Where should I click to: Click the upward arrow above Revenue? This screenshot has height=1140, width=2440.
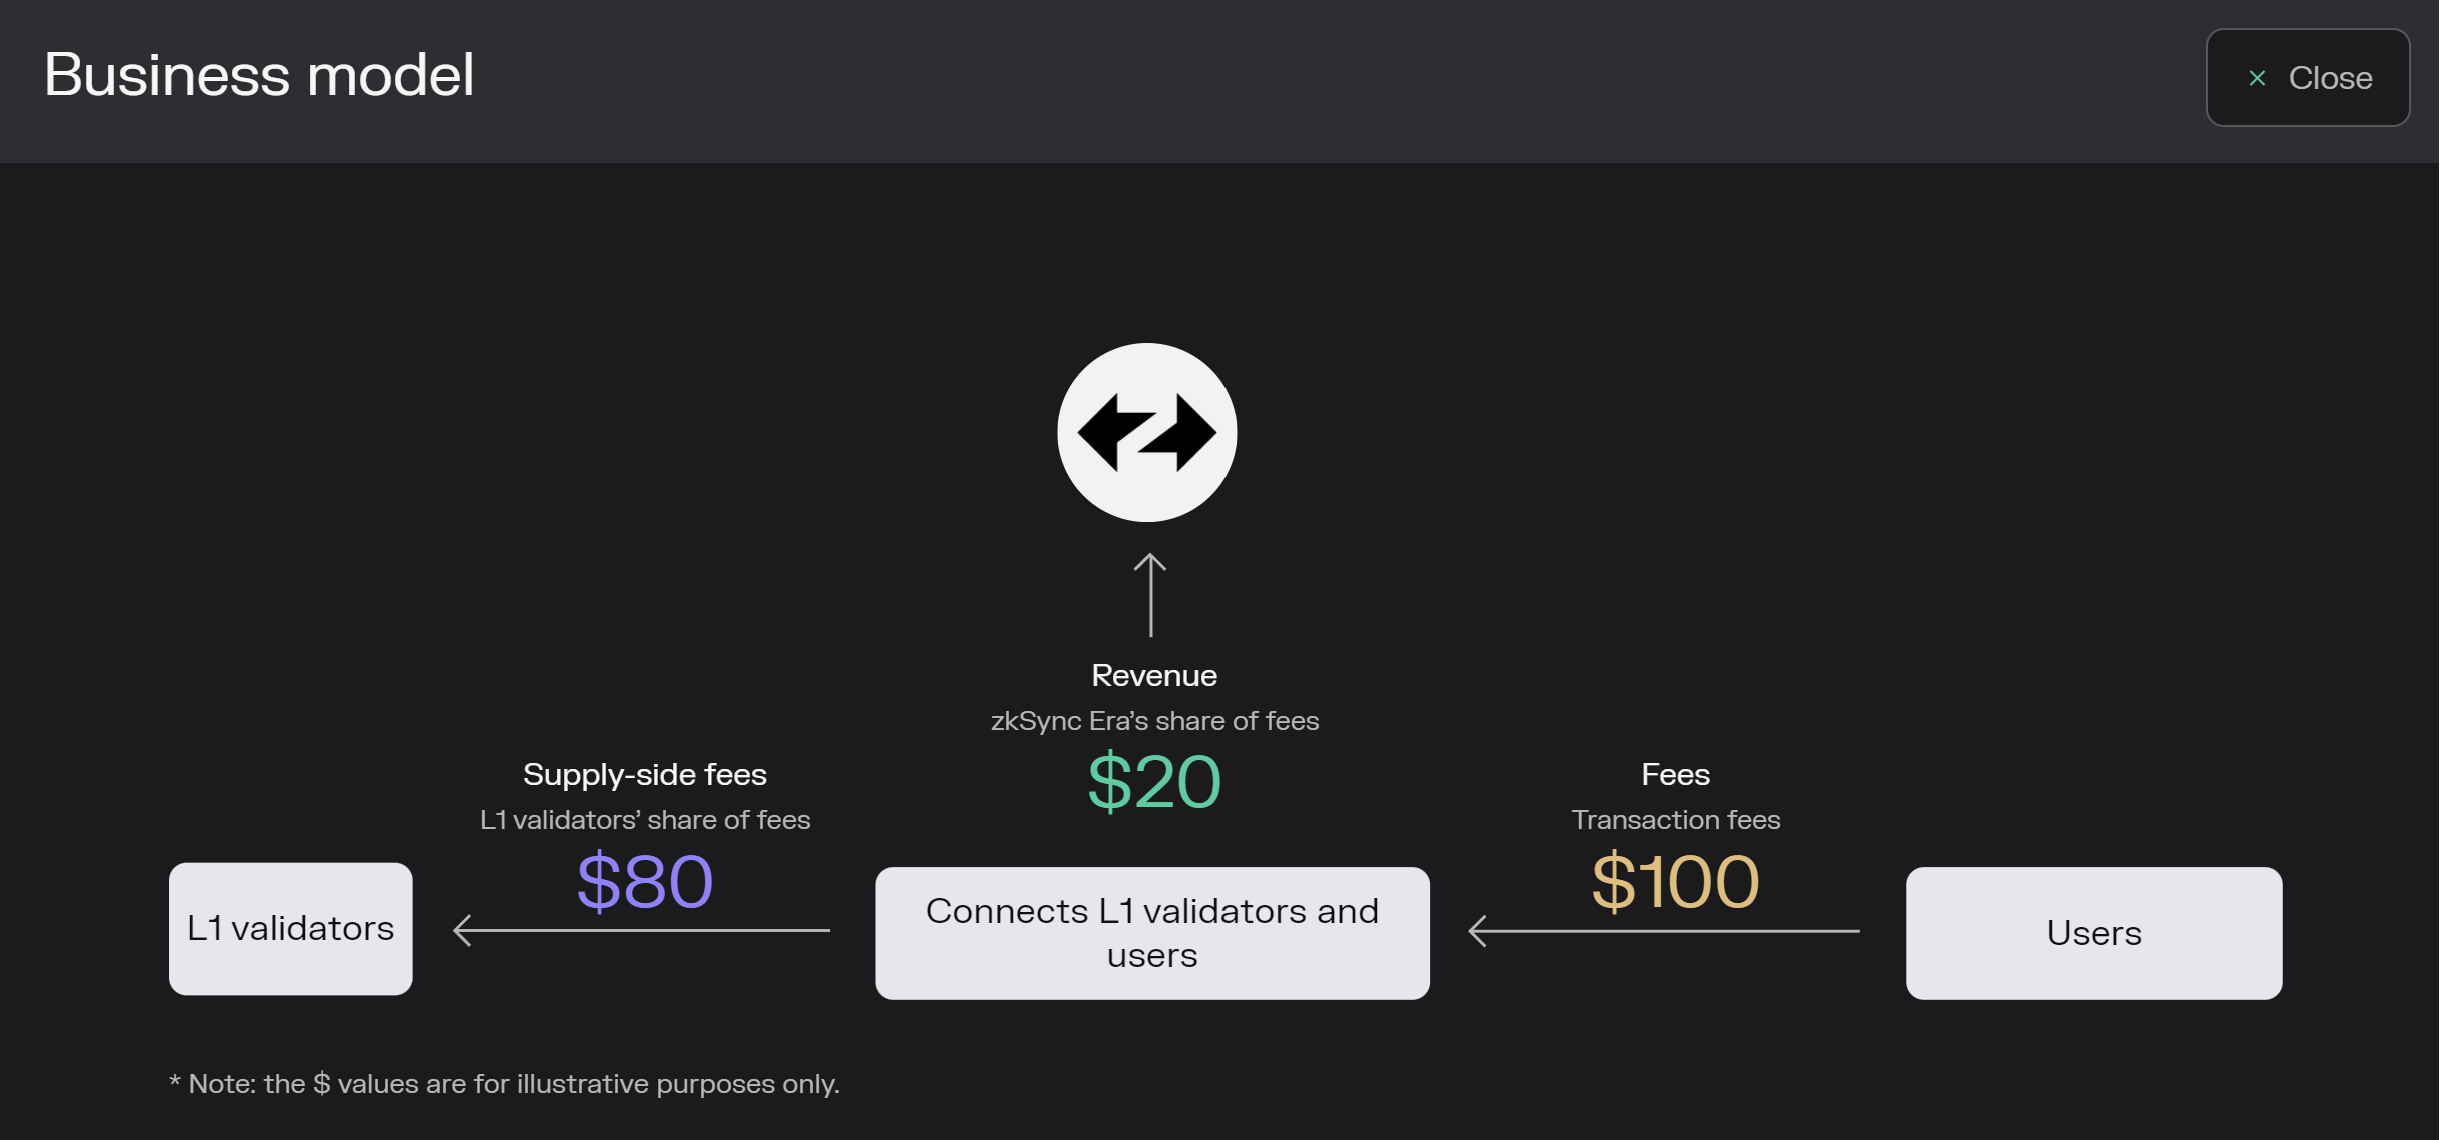(x=1150, y=594)
